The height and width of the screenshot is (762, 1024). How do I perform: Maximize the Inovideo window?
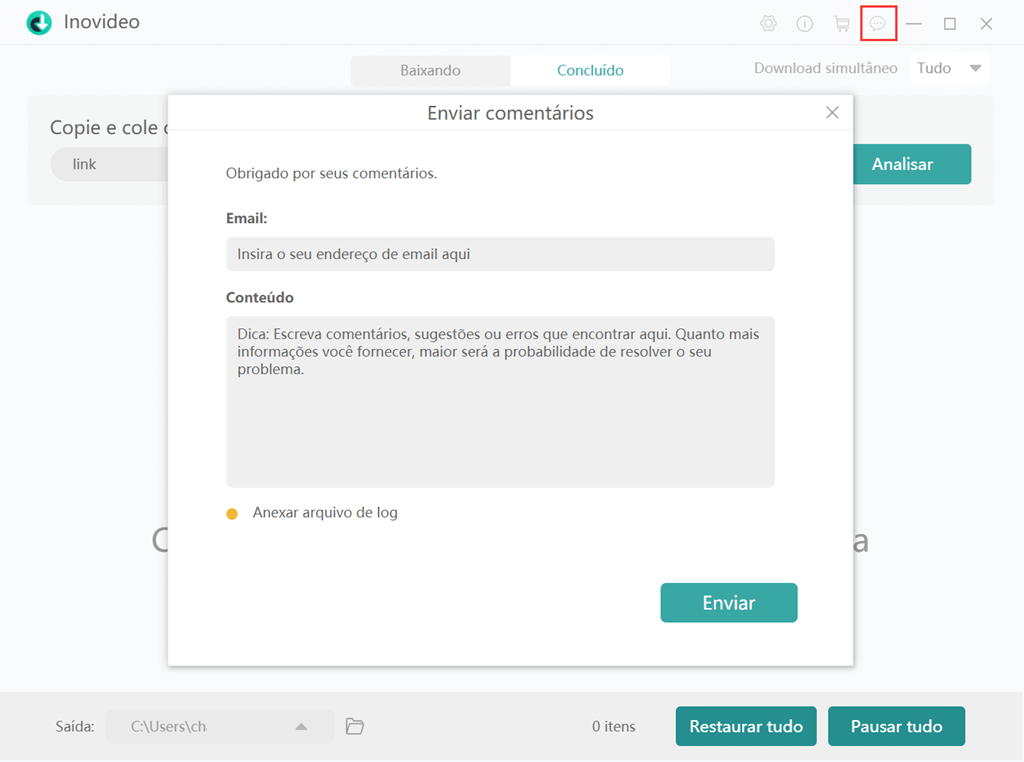click(950, 24)
